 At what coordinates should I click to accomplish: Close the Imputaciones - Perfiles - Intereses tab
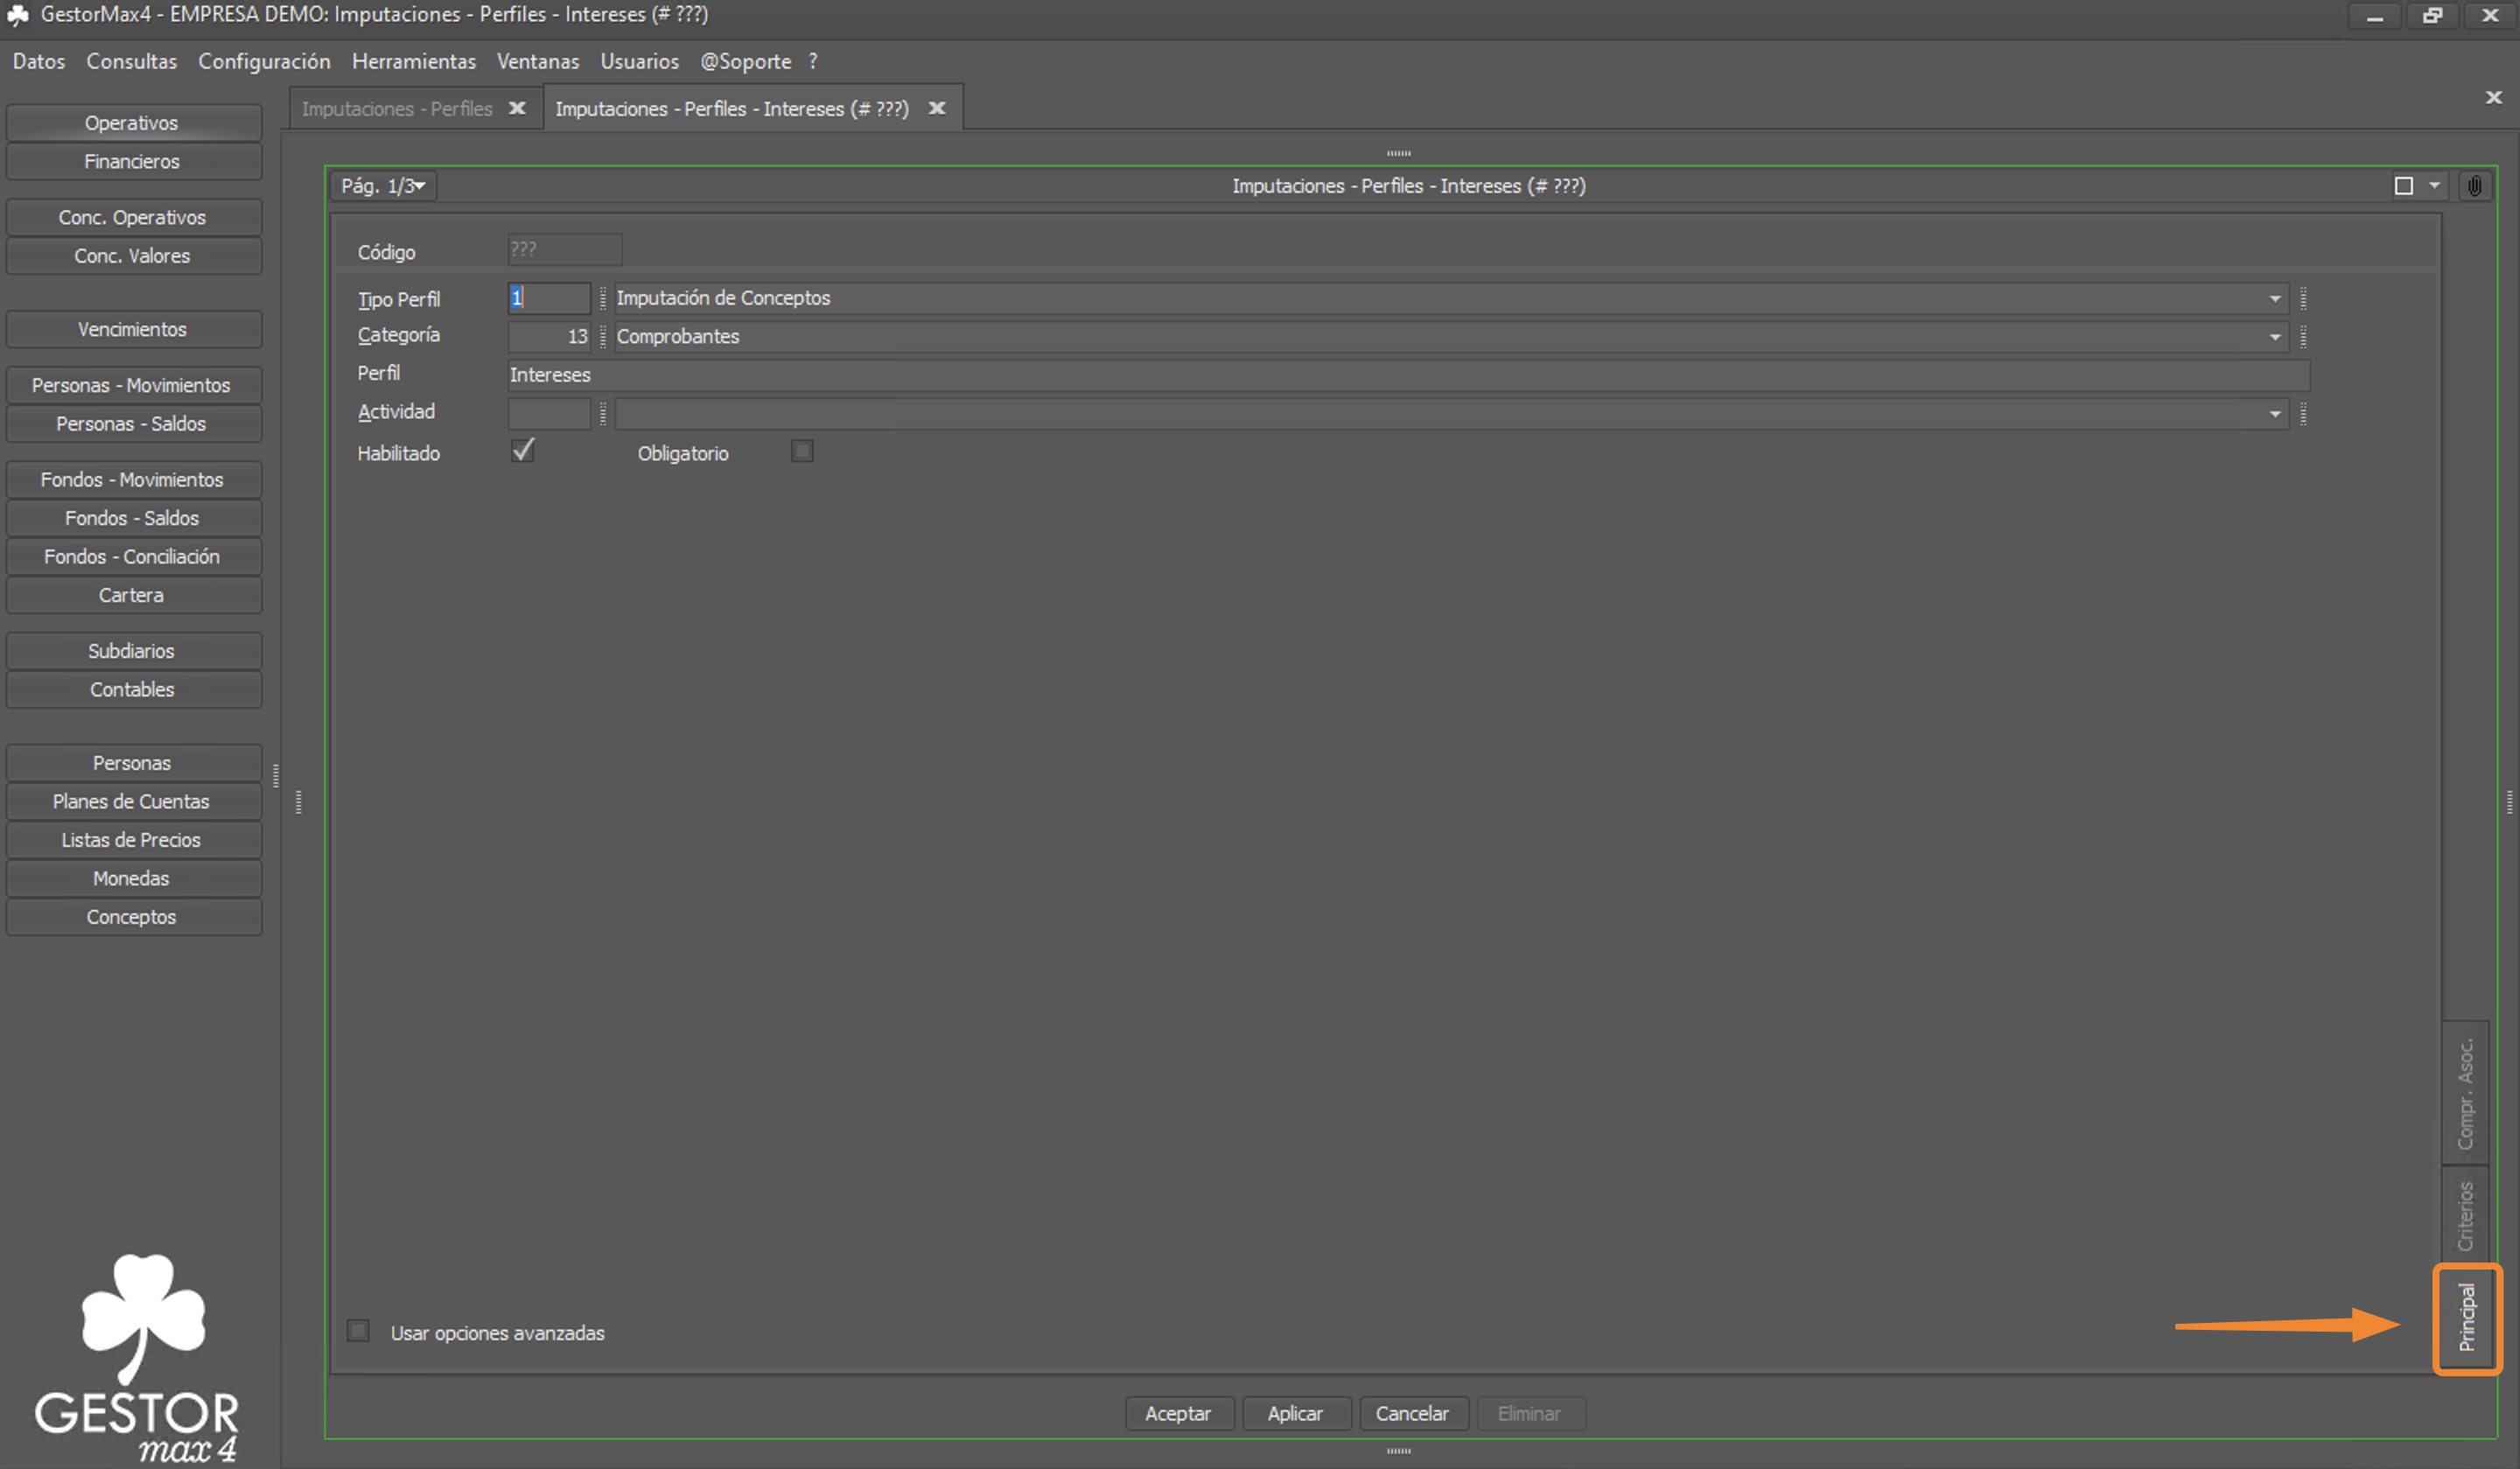click(937, 108)
